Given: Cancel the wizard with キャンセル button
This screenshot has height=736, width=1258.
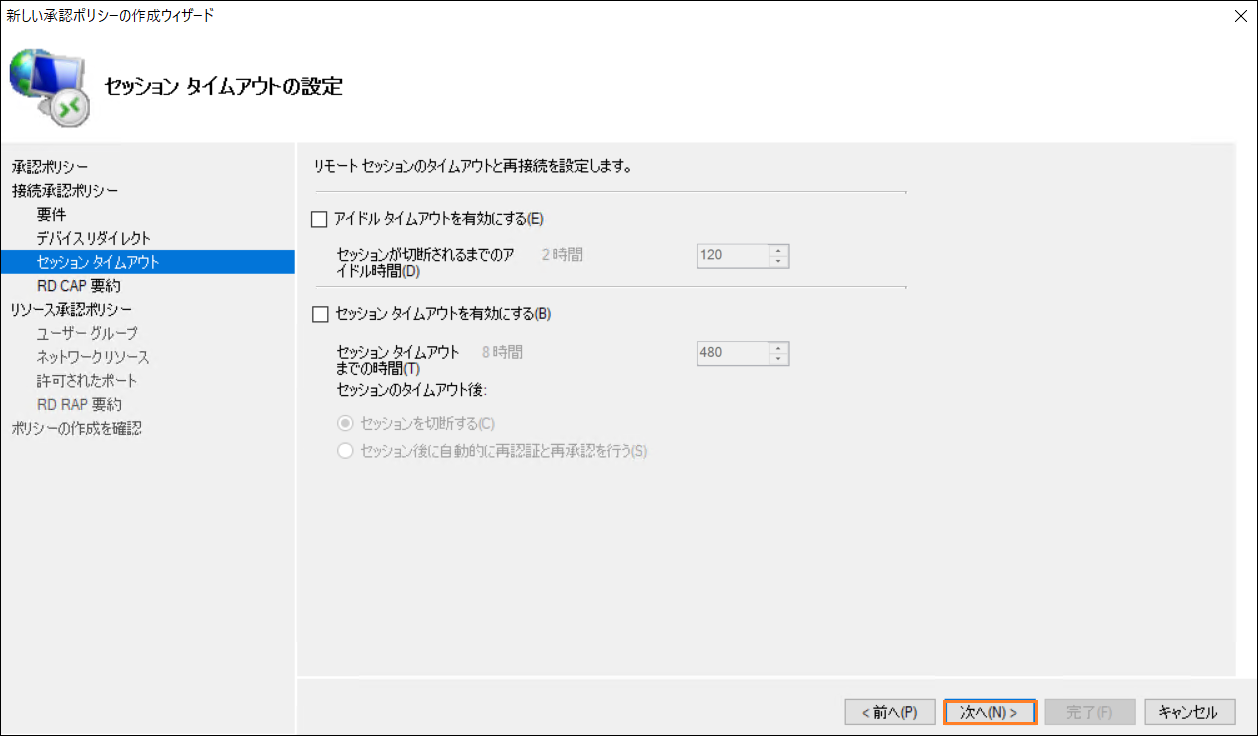Looking at the screenshot, I should (1190, 712).
